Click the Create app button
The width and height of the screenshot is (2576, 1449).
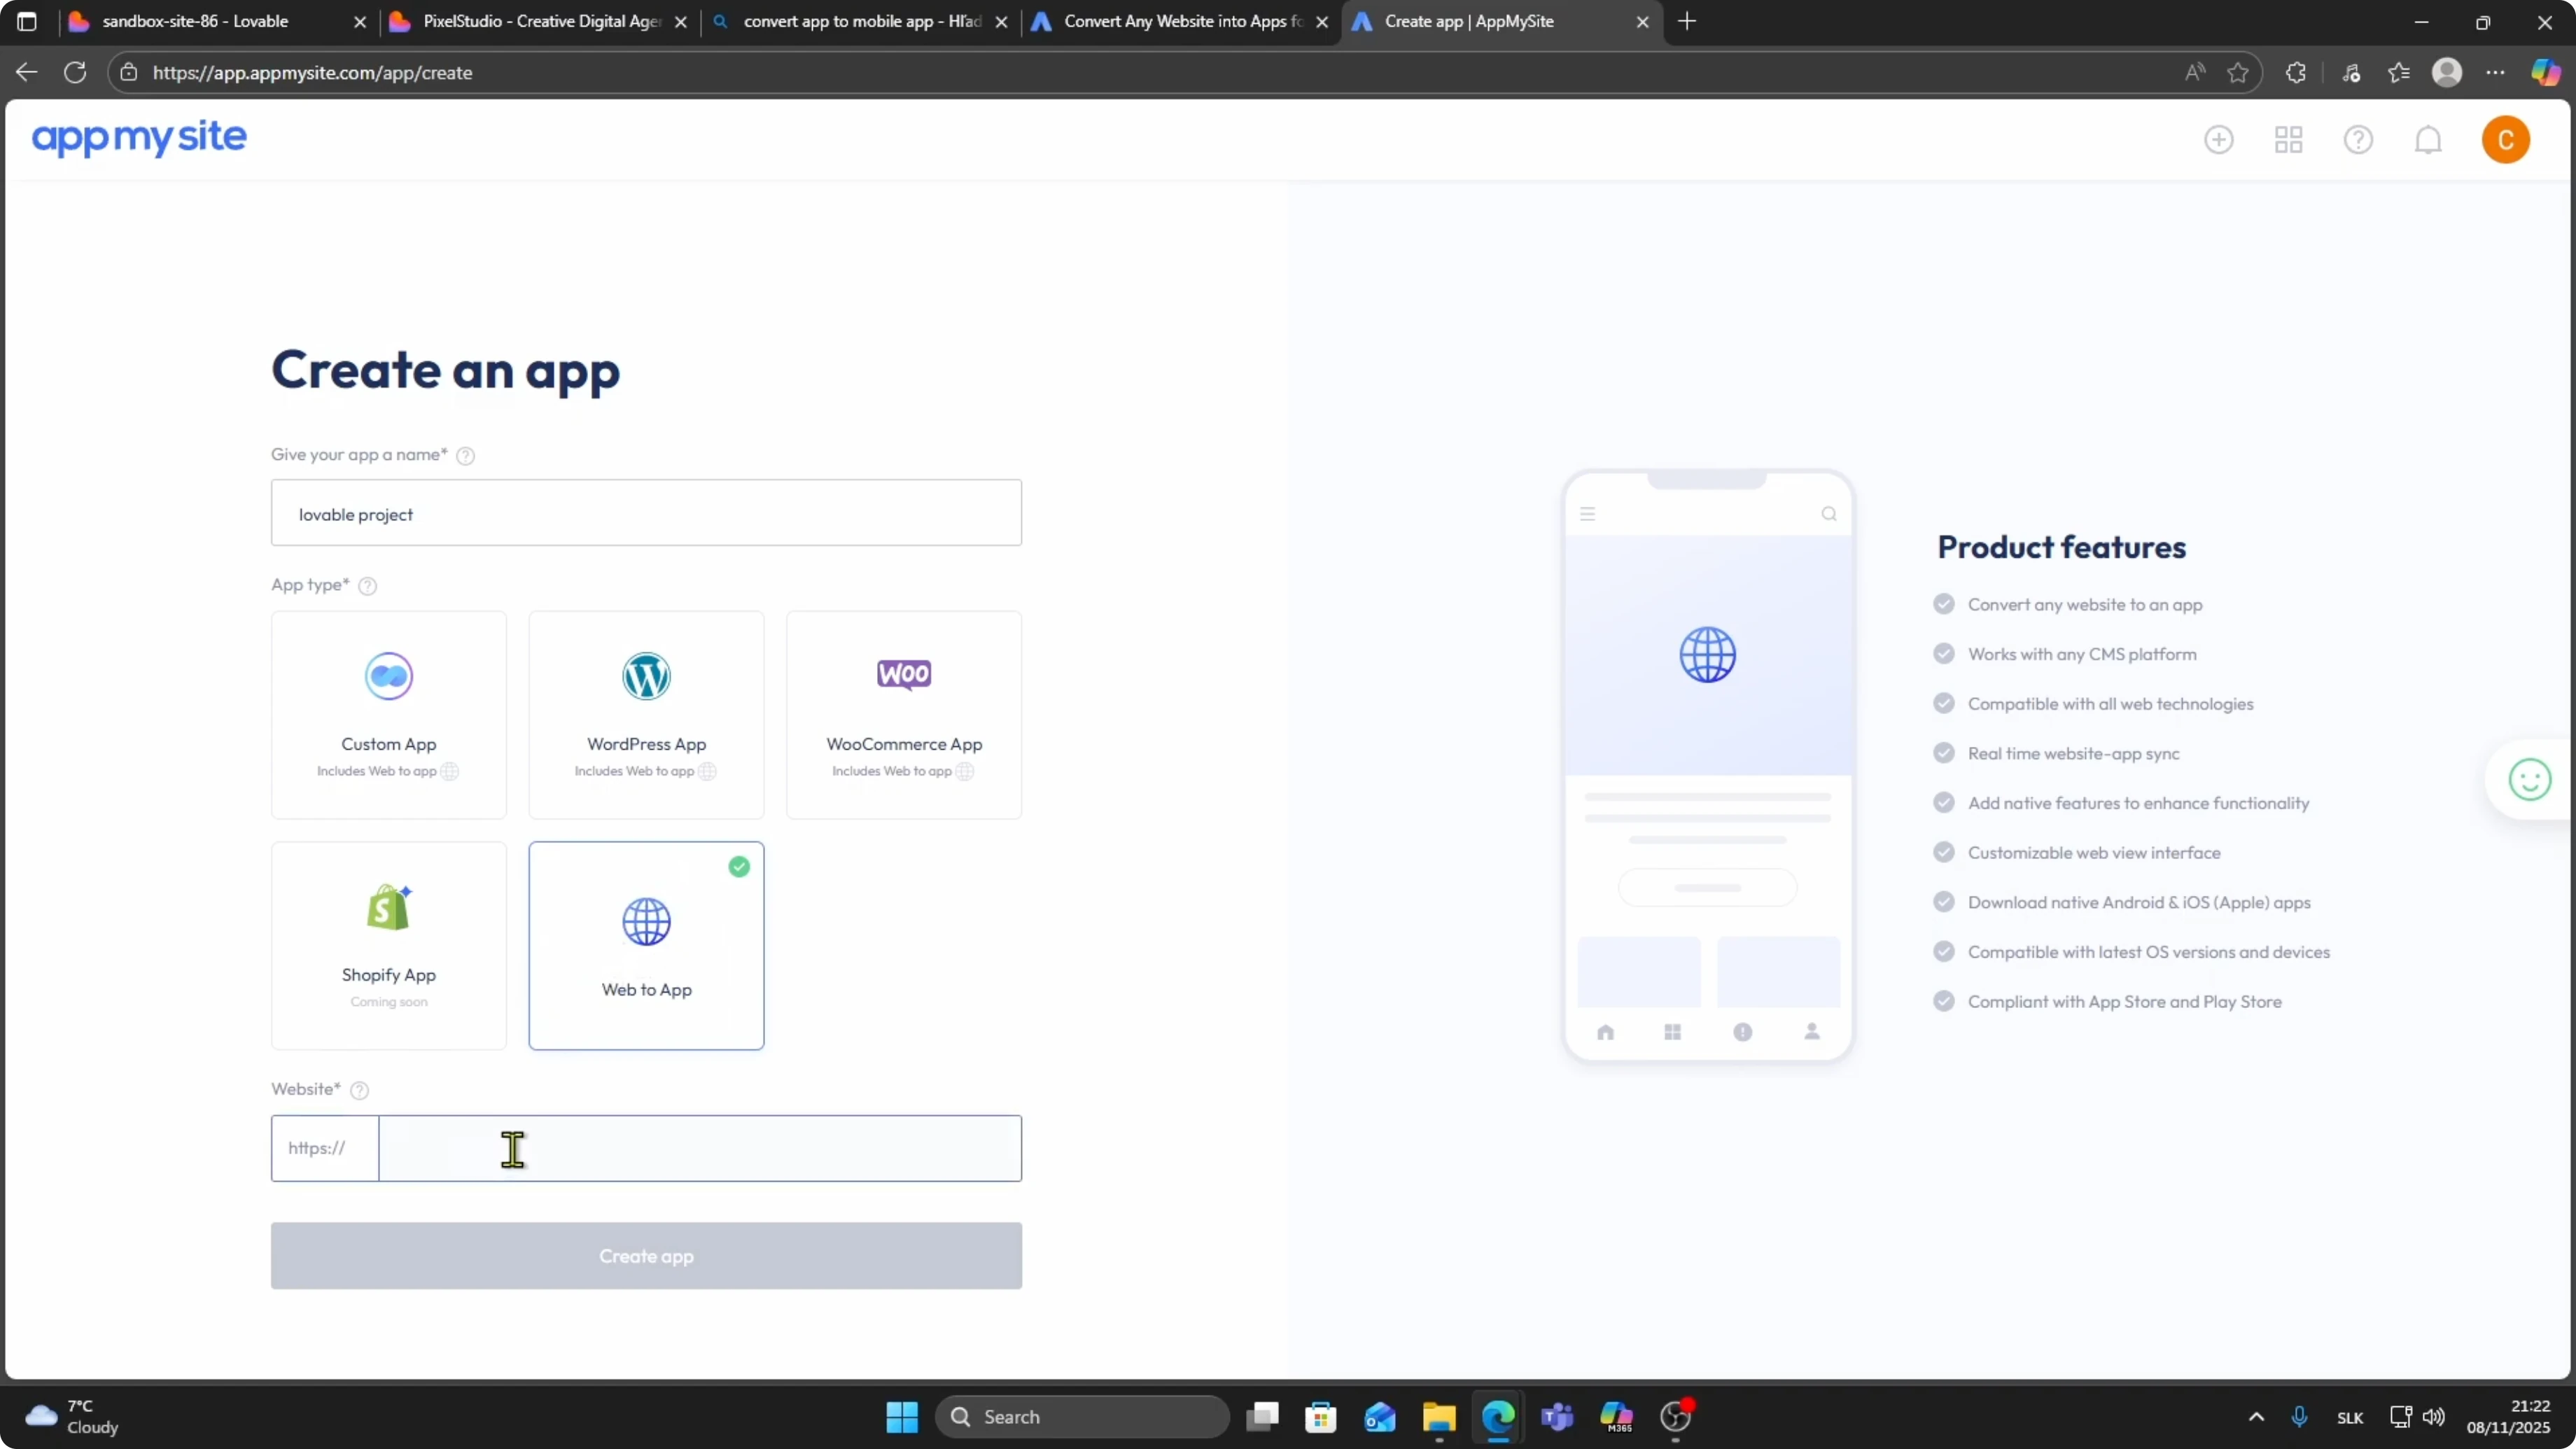pyautogui.click(x=647, y=1256)
